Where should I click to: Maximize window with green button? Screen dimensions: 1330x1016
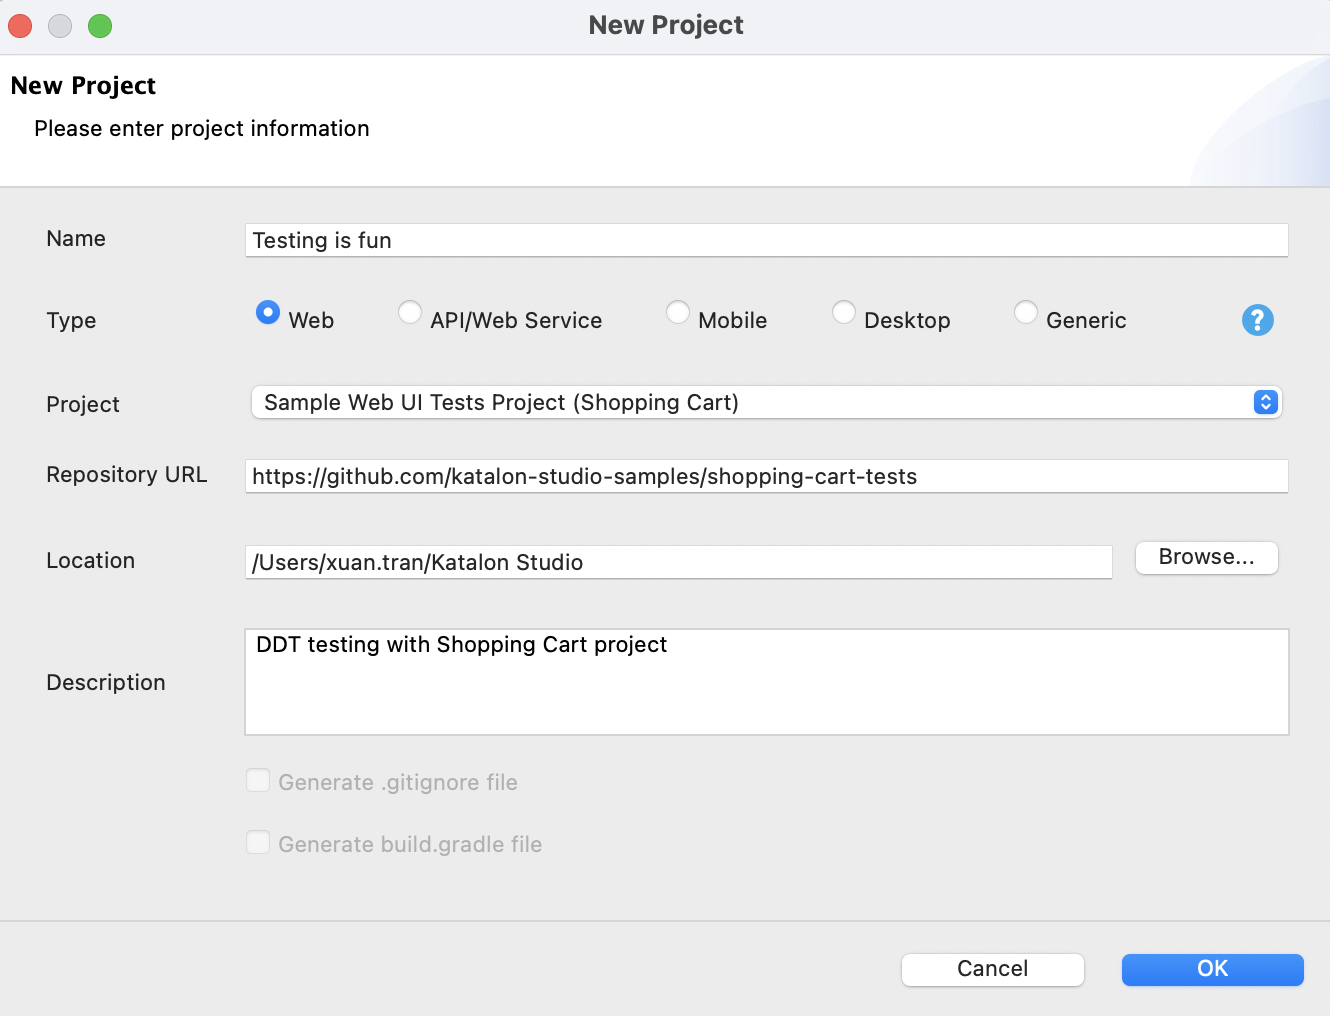coord(100,26)
